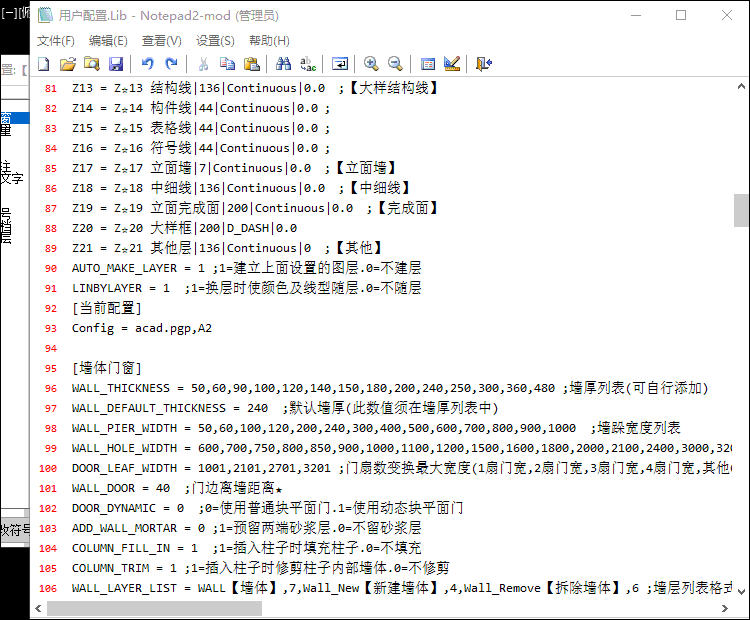Click the horizontal scrollbar thumb

154,609
